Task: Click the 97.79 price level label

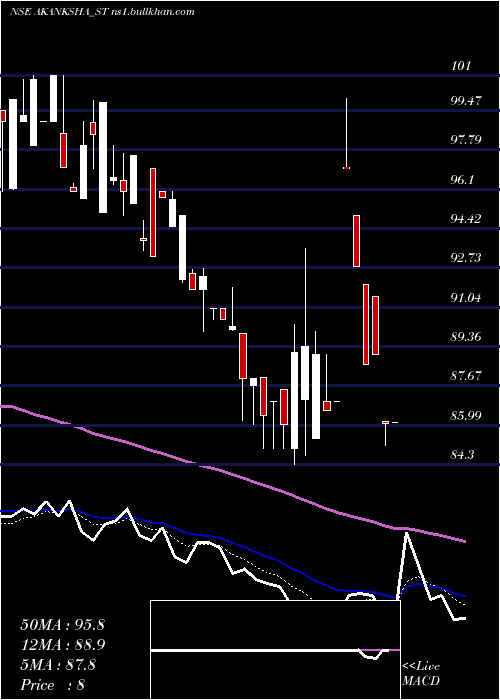Action: (466, 140)
